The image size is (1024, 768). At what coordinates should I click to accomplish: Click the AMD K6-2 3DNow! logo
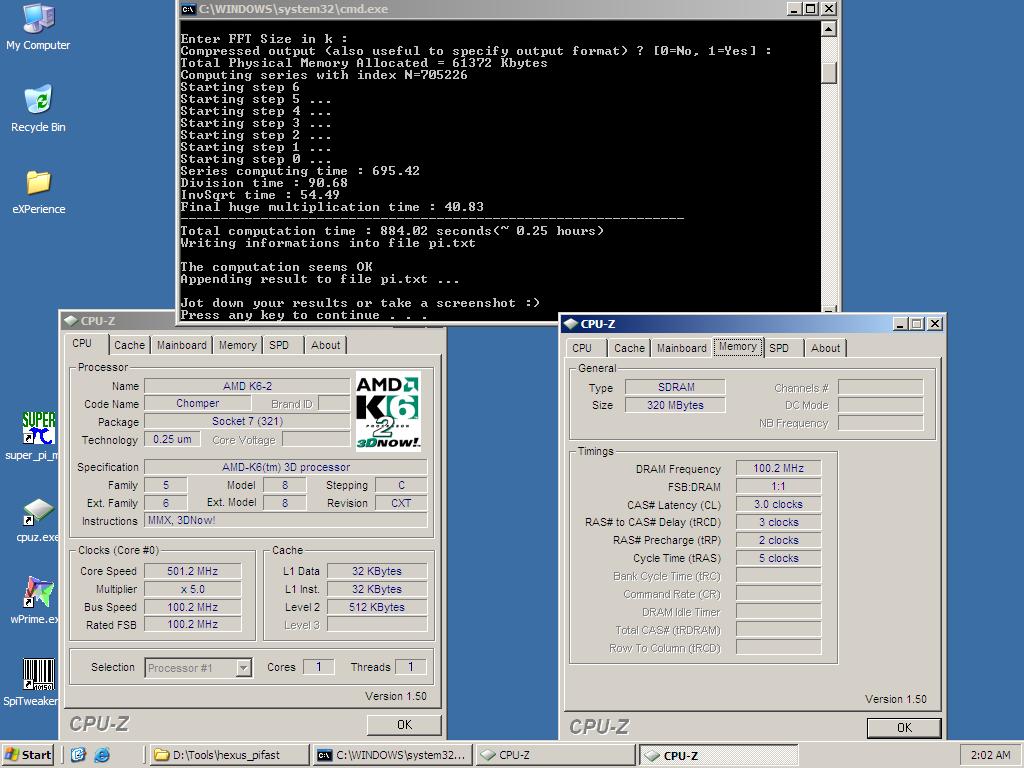tap(388, 411)
